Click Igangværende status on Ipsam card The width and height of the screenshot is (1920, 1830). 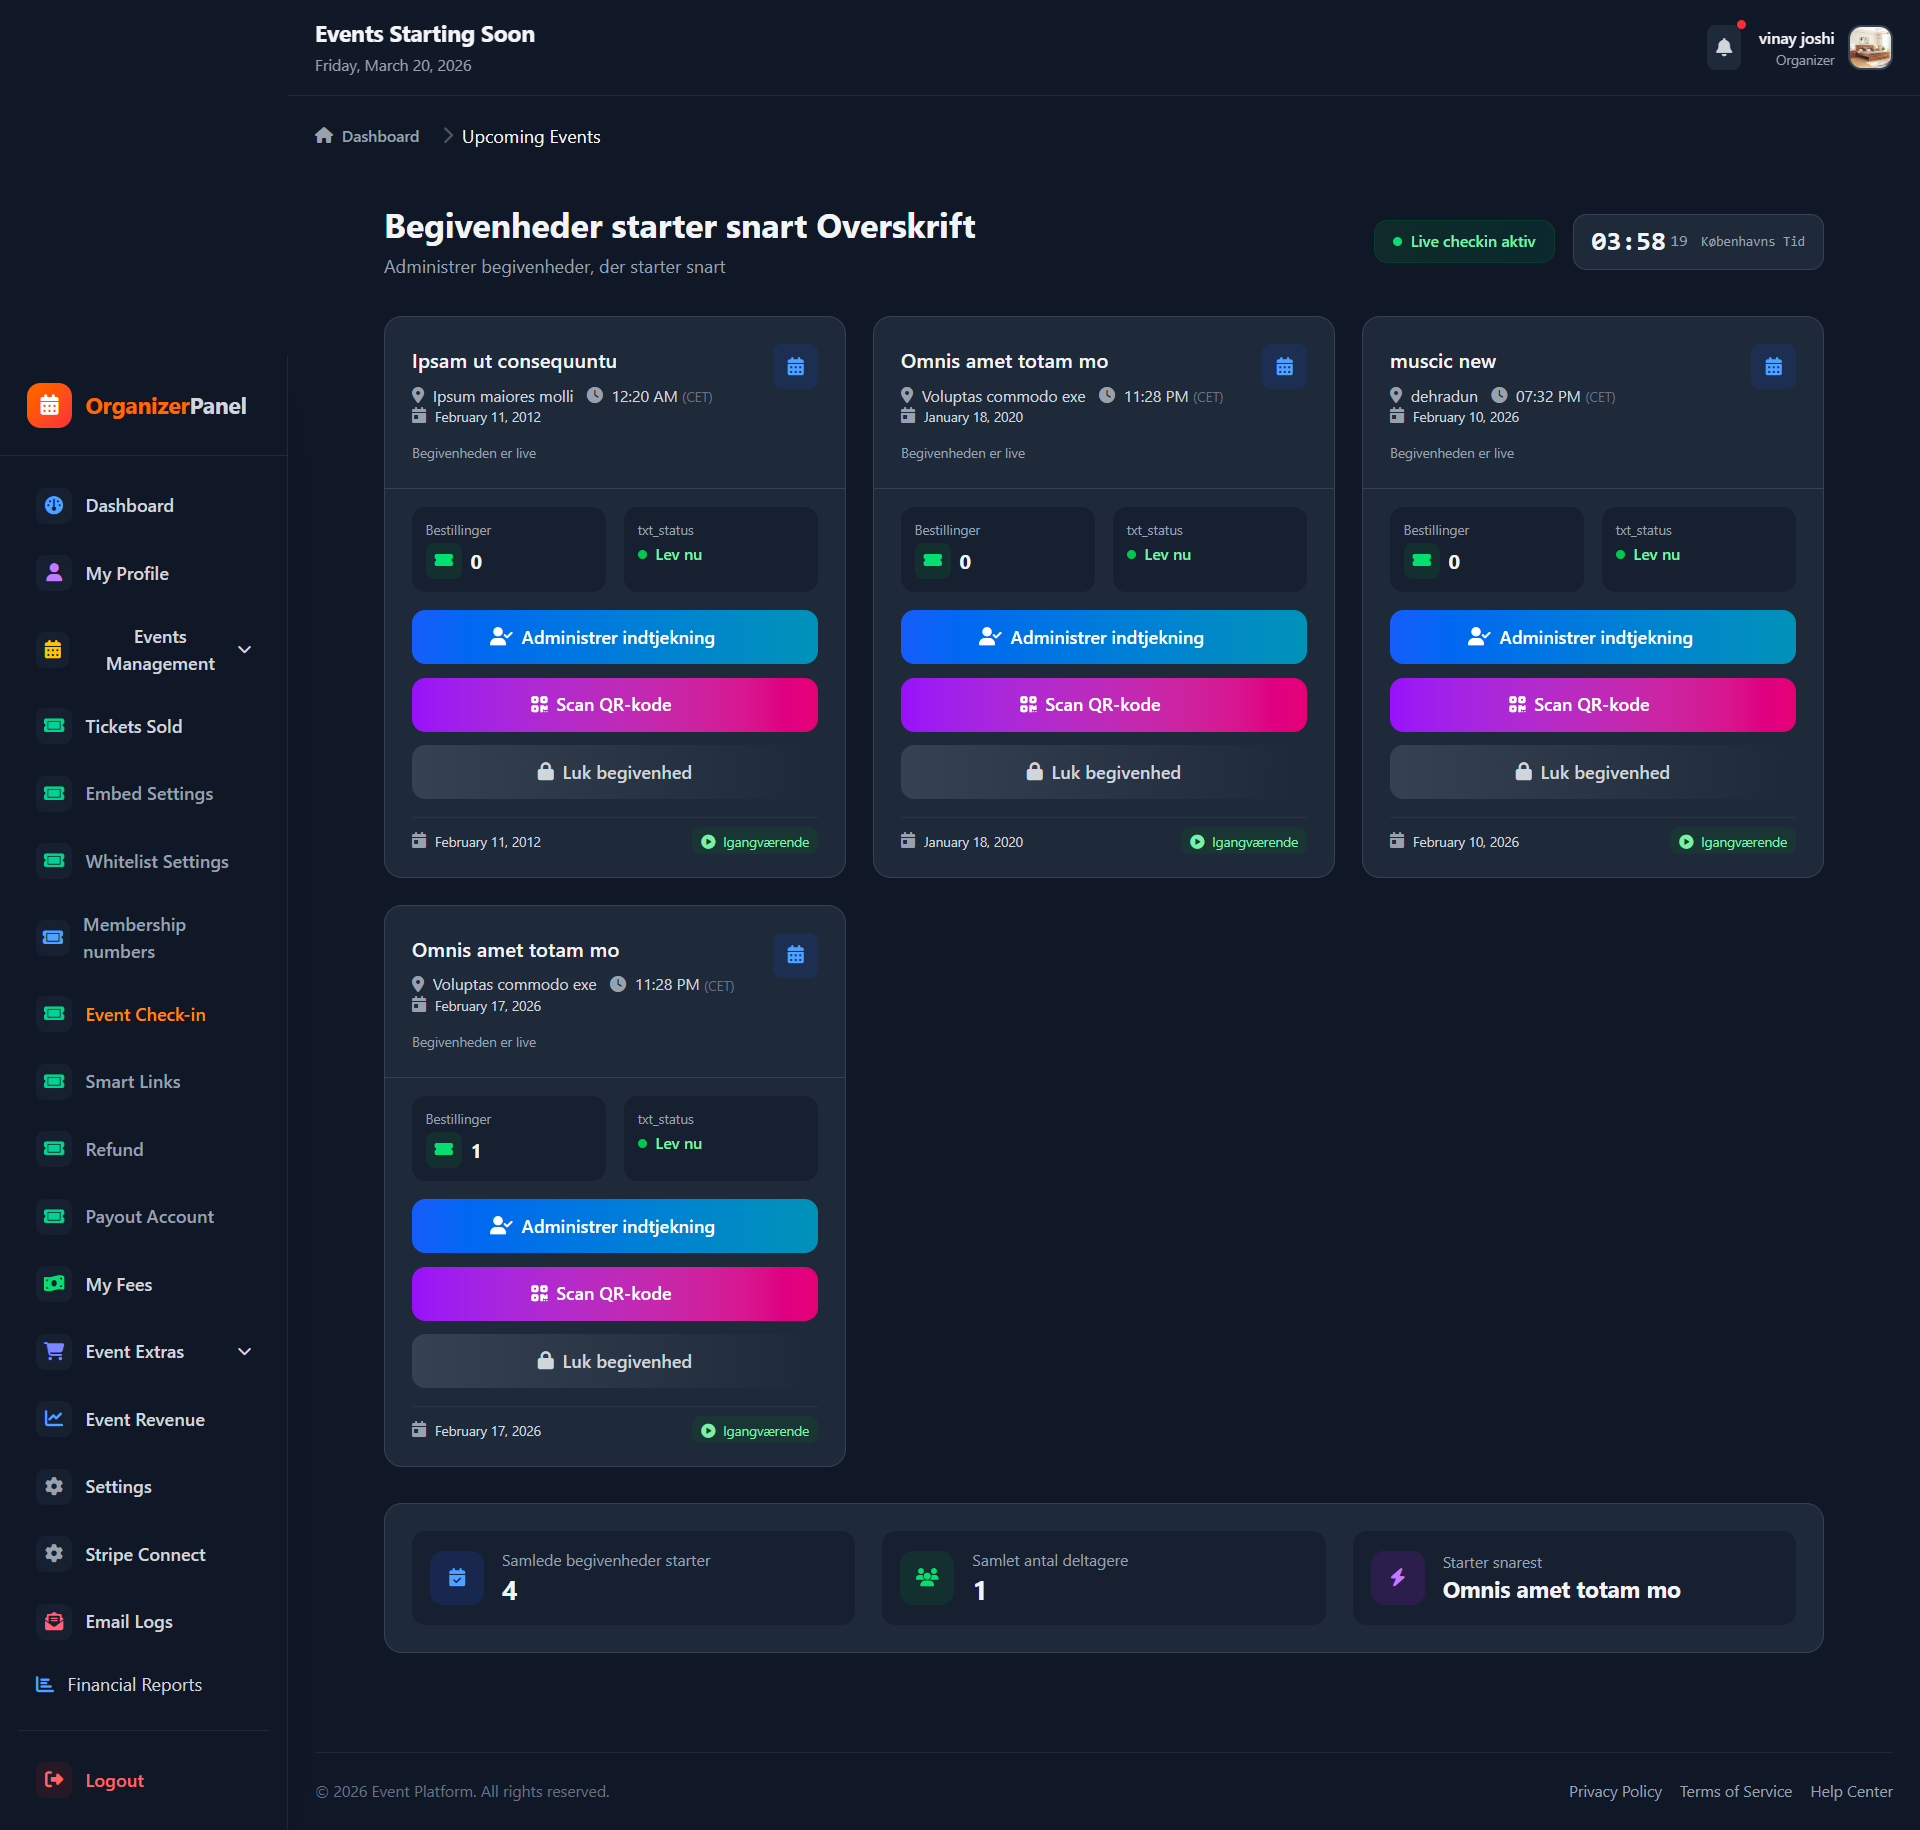[x=756, y=842]
